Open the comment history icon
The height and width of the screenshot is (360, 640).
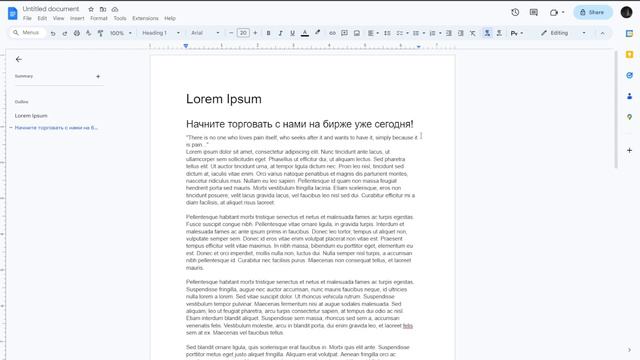click(533, 12)
